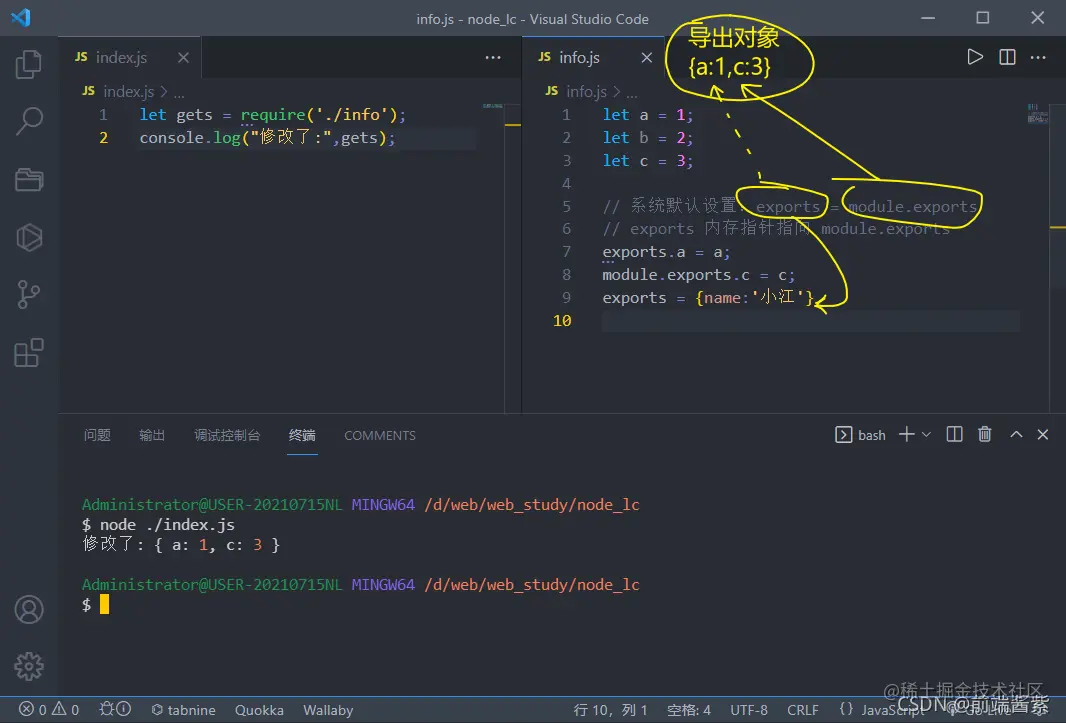Close the index.js tab
Image resolution: width=1066 pixels, height=723 pixels.
183,58
